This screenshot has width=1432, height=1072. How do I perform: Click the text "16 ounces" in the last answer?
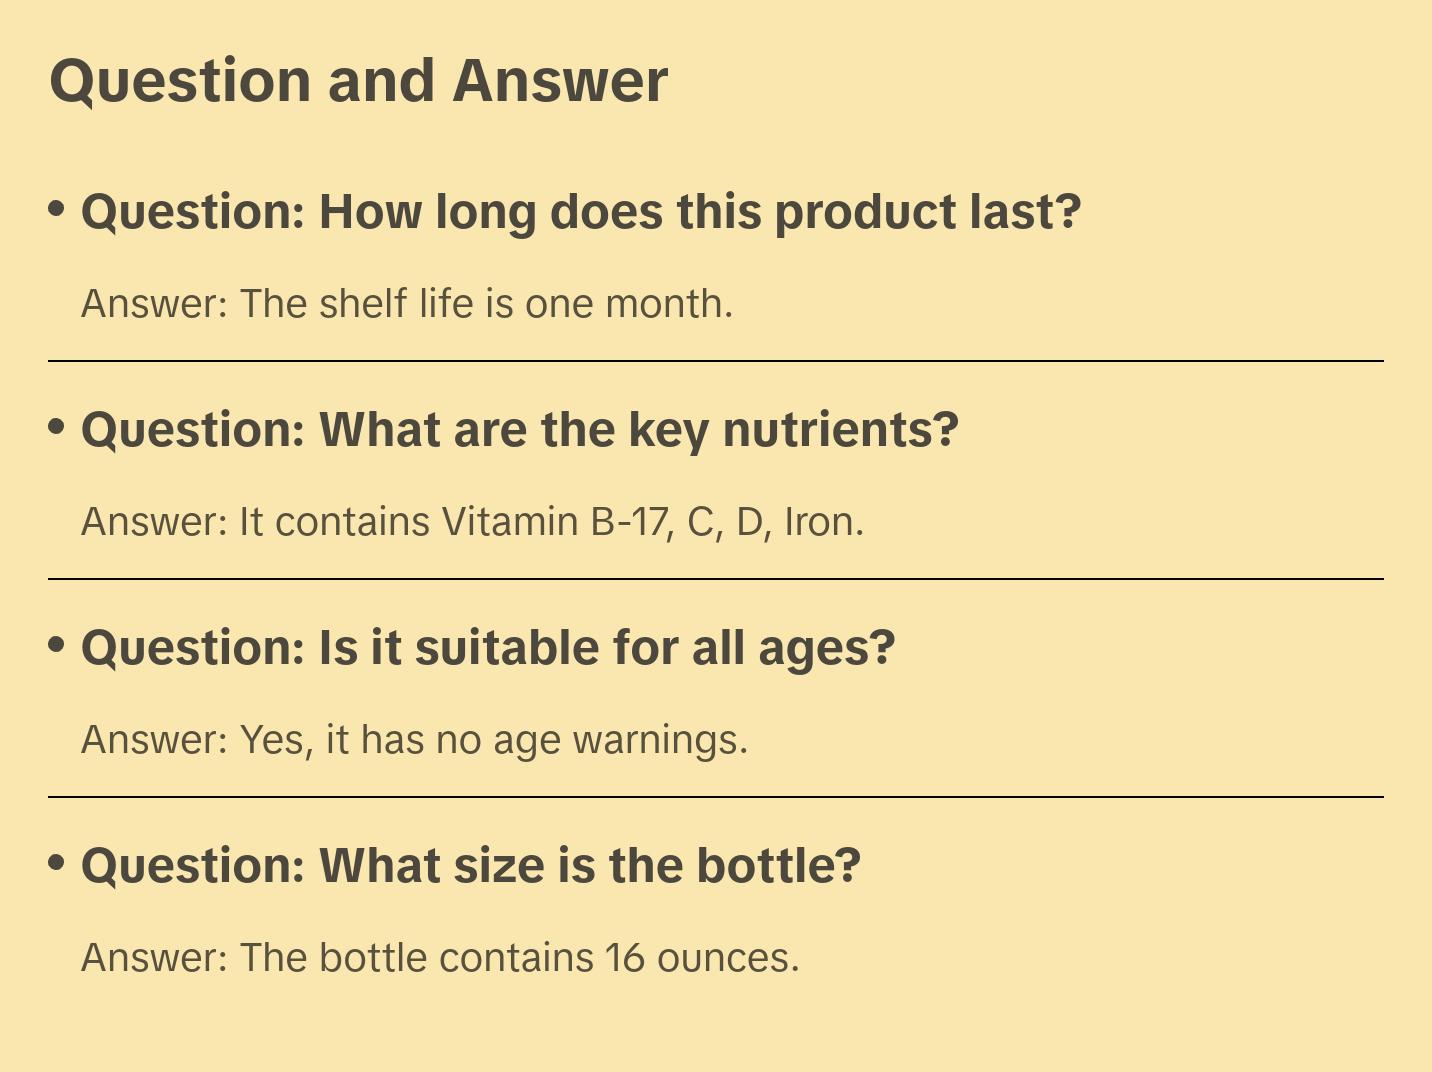700,958
